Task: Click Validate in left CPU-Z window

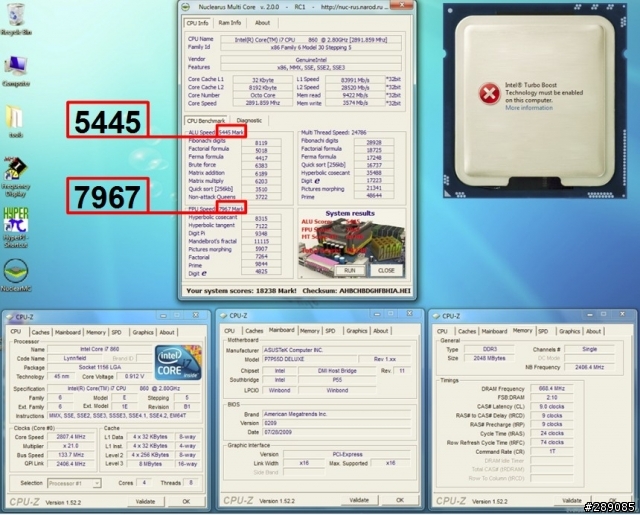Action: coord(145,502)
